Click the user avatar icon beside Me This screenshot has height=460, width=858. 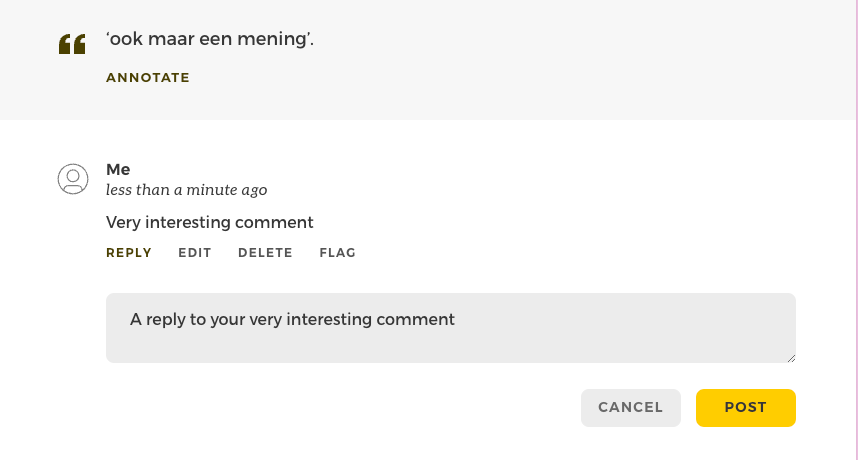point(73,179)
